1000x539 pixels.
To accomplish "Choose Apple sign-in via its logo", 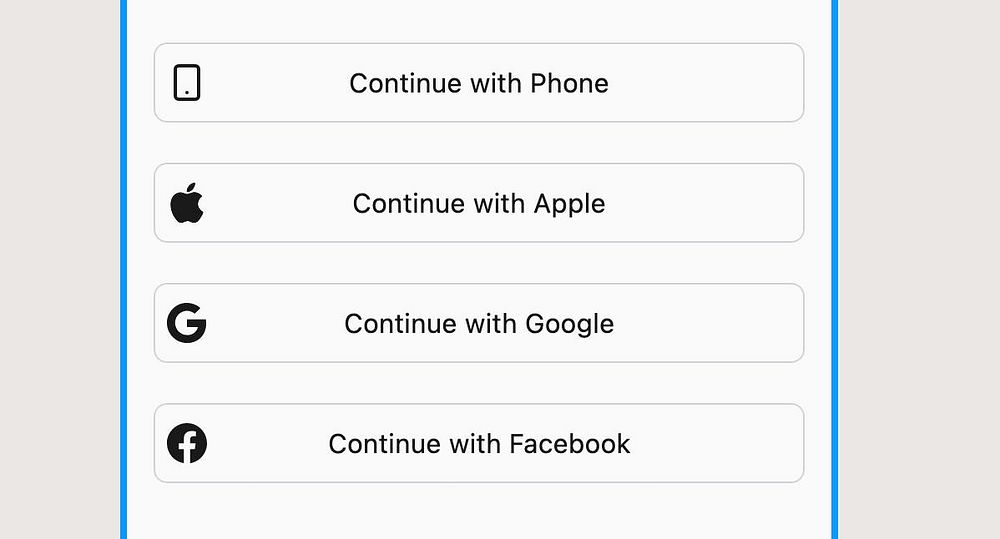I will click(187, 203).
